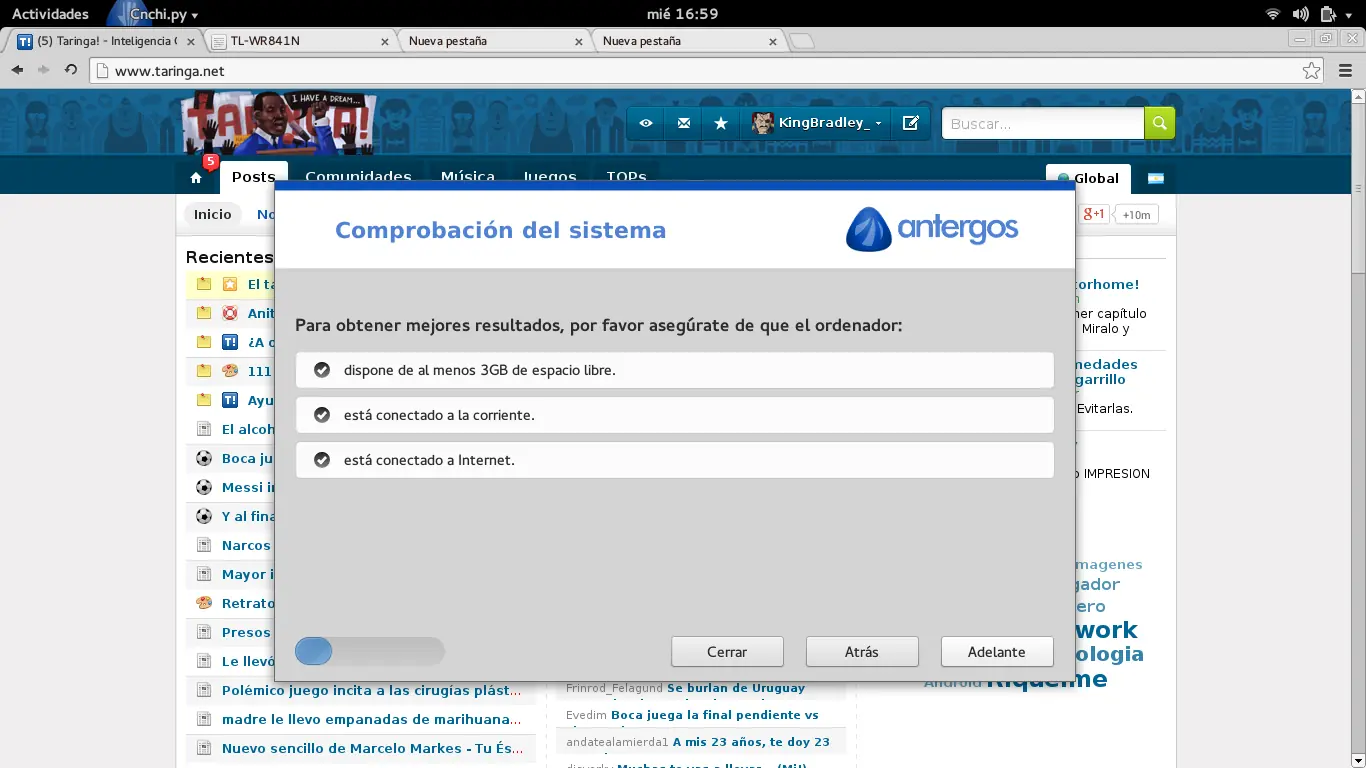Click the Cerrar button in installer

(727, 651)
